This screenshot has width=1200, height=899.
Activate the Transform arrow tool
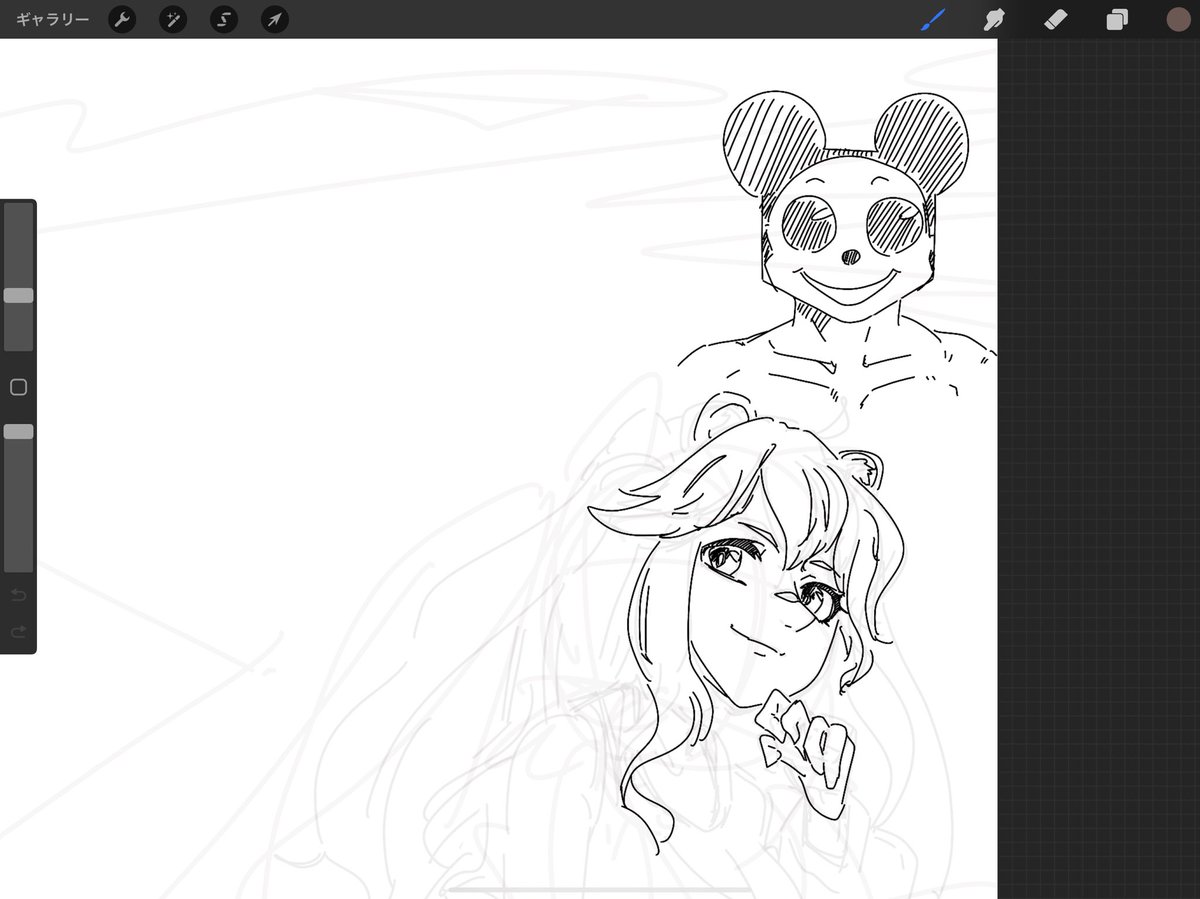[275, 19]
